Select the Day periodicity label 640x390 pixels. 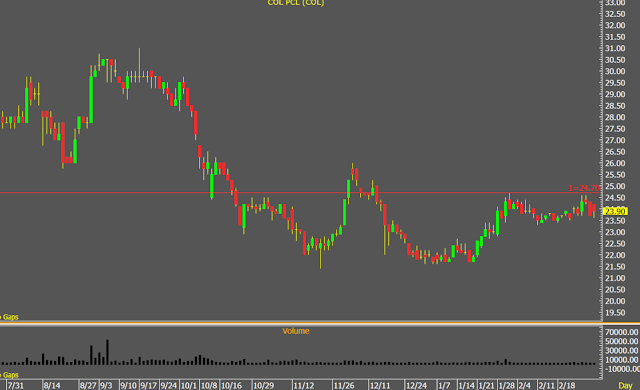[x=625, y=386]
